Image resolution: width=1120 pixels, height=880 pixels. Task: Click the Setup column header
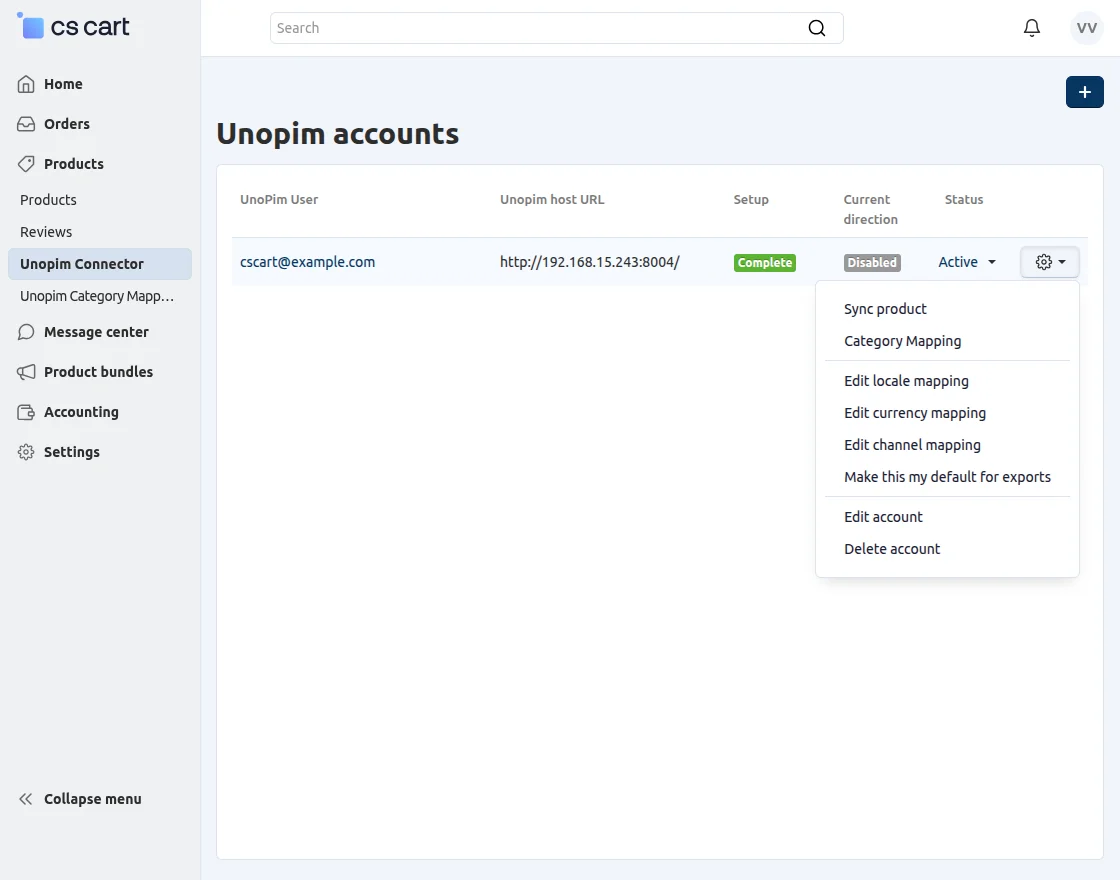click(x=751, y=200)
